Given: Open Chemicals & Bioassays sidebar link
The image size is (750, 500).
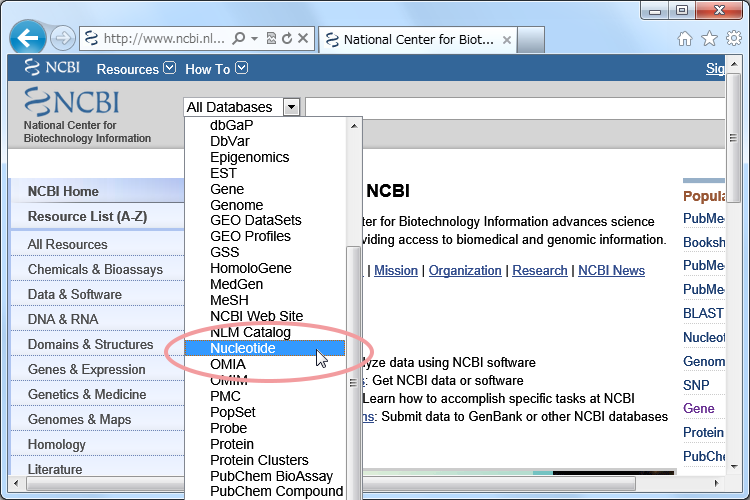Looking at the screenshot, I should pos(95,269).
